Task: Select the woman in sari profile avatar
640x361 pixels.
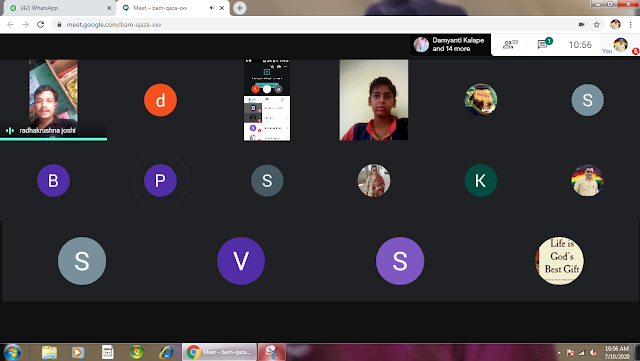Action: click(x=374, y=180)
